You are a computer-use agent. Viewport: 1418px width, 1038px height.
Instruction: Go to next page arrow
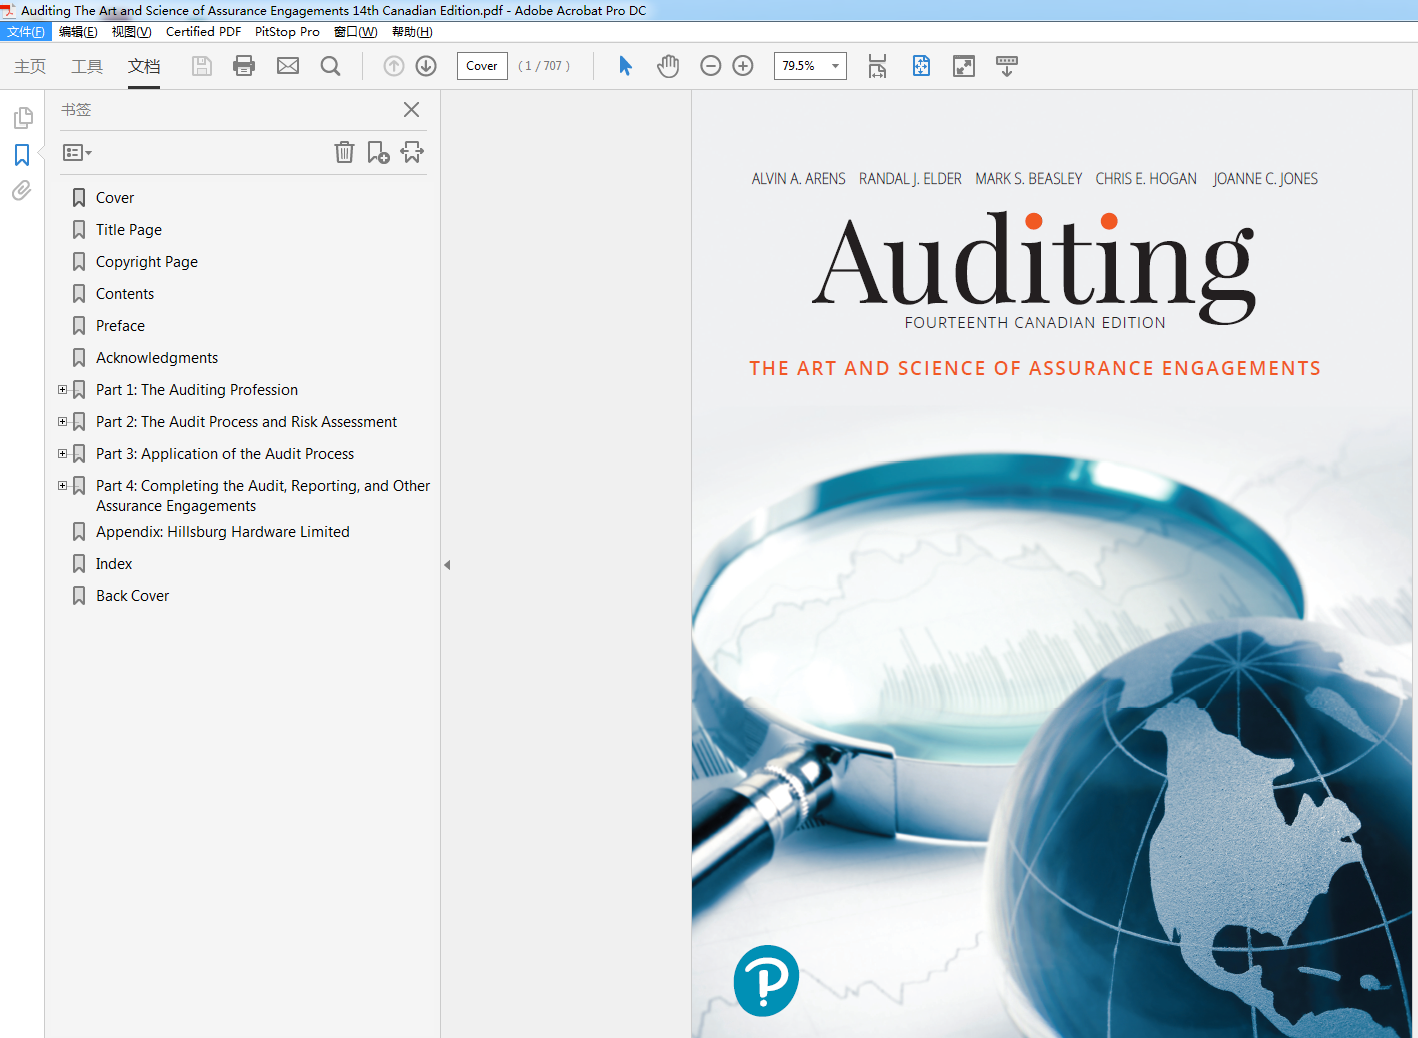point(426,66)
